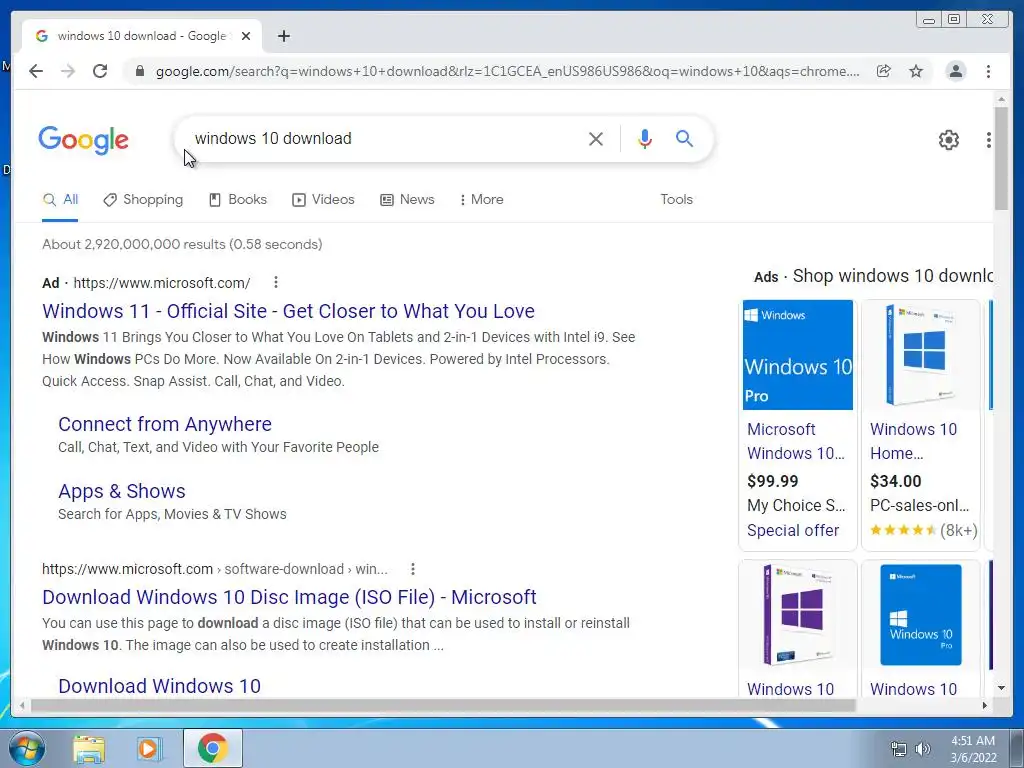This screenshot has width=1024, height=768.
Task: Open the 'Apps & Shows' link
Action: pyautogui.click(x=121, y=491)
